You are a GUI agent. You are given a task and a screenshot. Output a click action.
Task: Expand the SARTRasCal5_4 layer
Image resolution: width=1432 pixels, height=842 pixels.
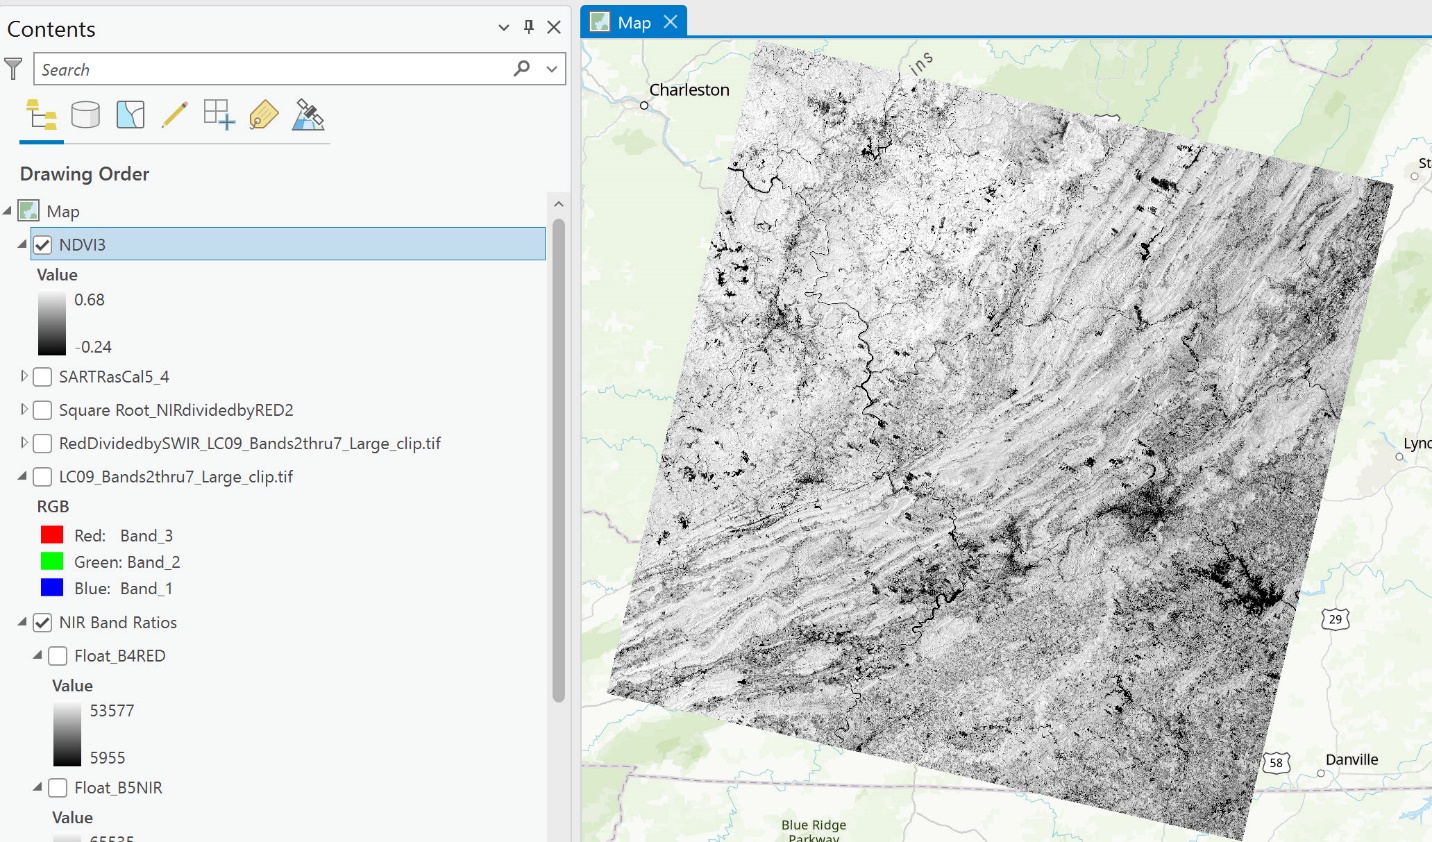point(24,377)
